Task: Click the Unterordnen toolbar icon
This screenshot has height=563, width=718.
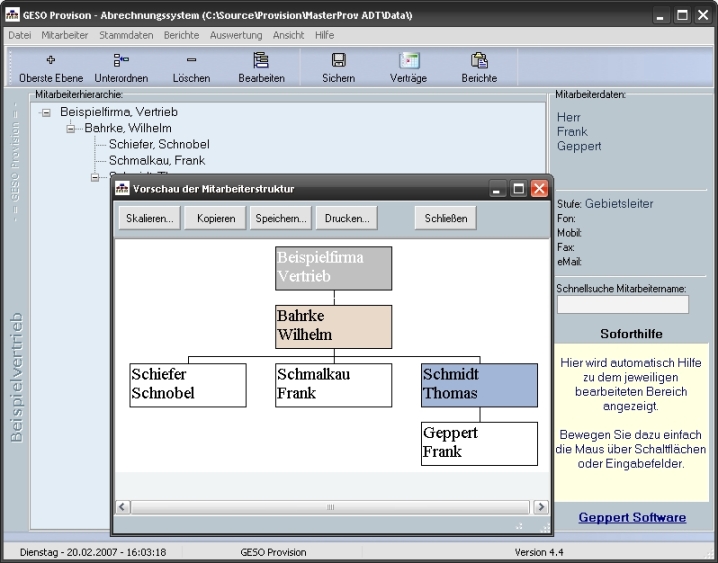Action: [121, 61]
